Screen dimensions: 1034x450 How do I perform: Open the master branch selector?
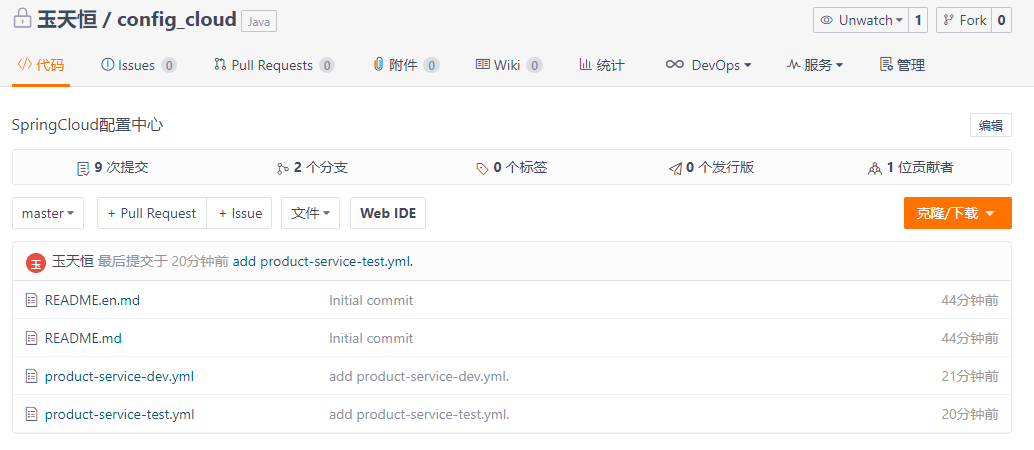(48, 213)
